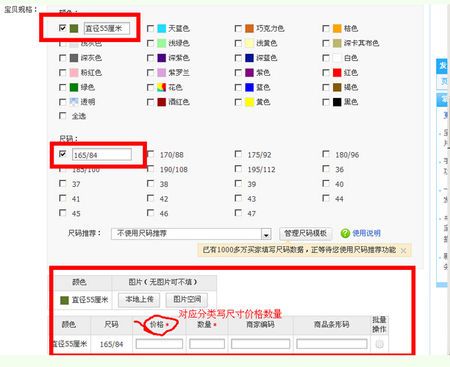This screenshot has width=450, height=367.
Task: Click the dropdown arrow of size recommendation
Action: pos(266,234)
